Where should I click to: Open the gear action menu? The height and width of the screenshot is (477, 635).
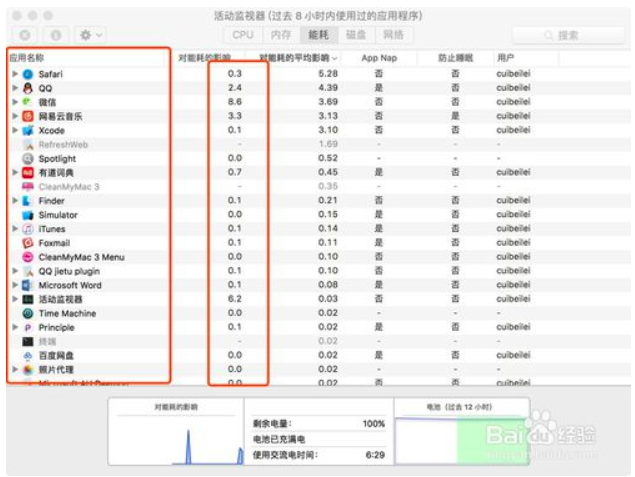[x=91, y=35]
